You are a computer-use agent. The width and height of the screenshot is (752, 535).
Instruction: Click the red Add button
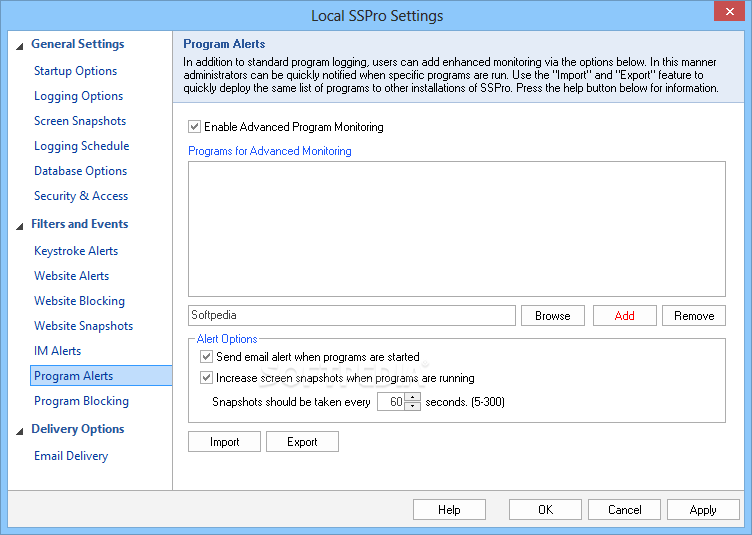point(624,315)
